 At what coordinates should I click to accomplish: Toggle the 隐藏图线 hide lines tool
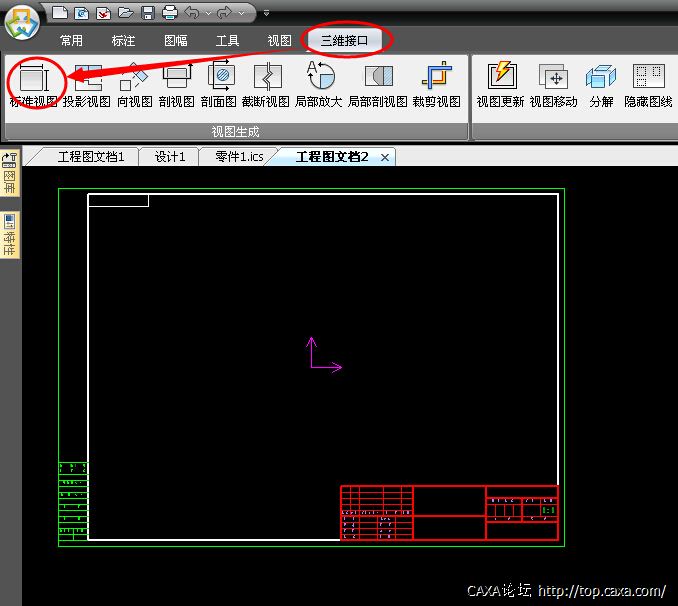coord(648,84)
